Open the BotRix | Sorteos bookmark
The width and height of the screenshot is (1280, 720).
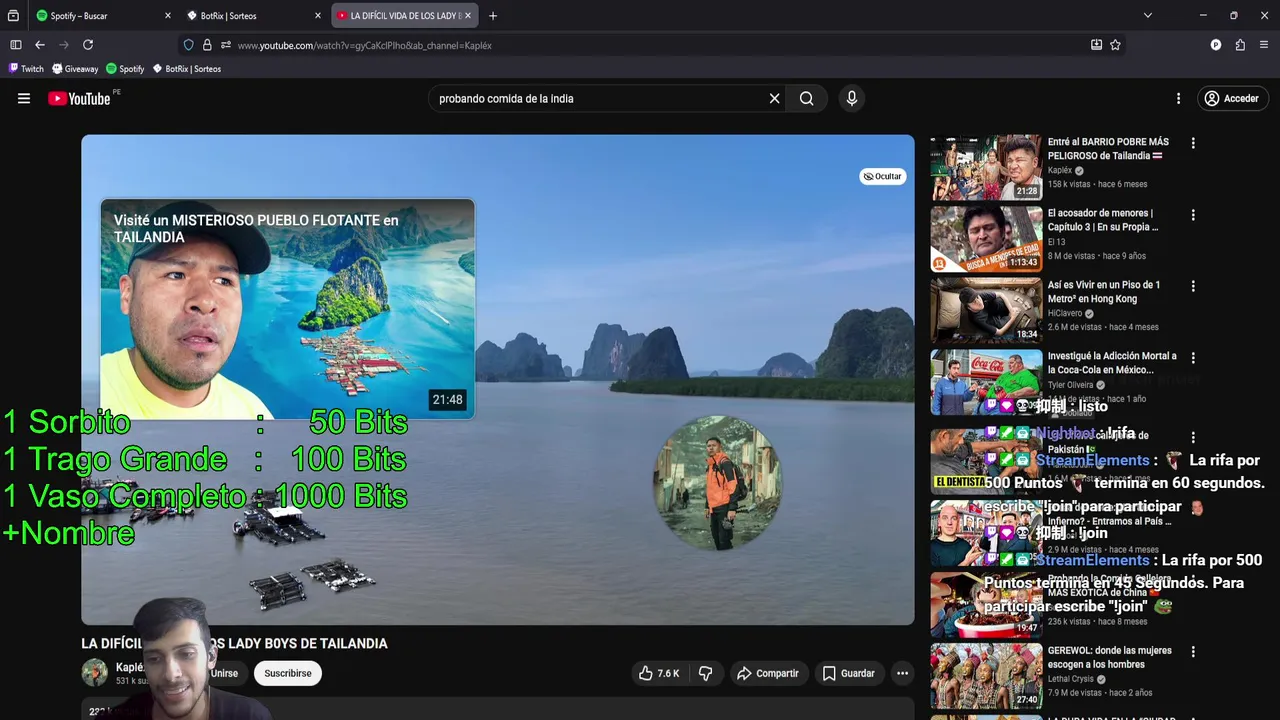187,69
